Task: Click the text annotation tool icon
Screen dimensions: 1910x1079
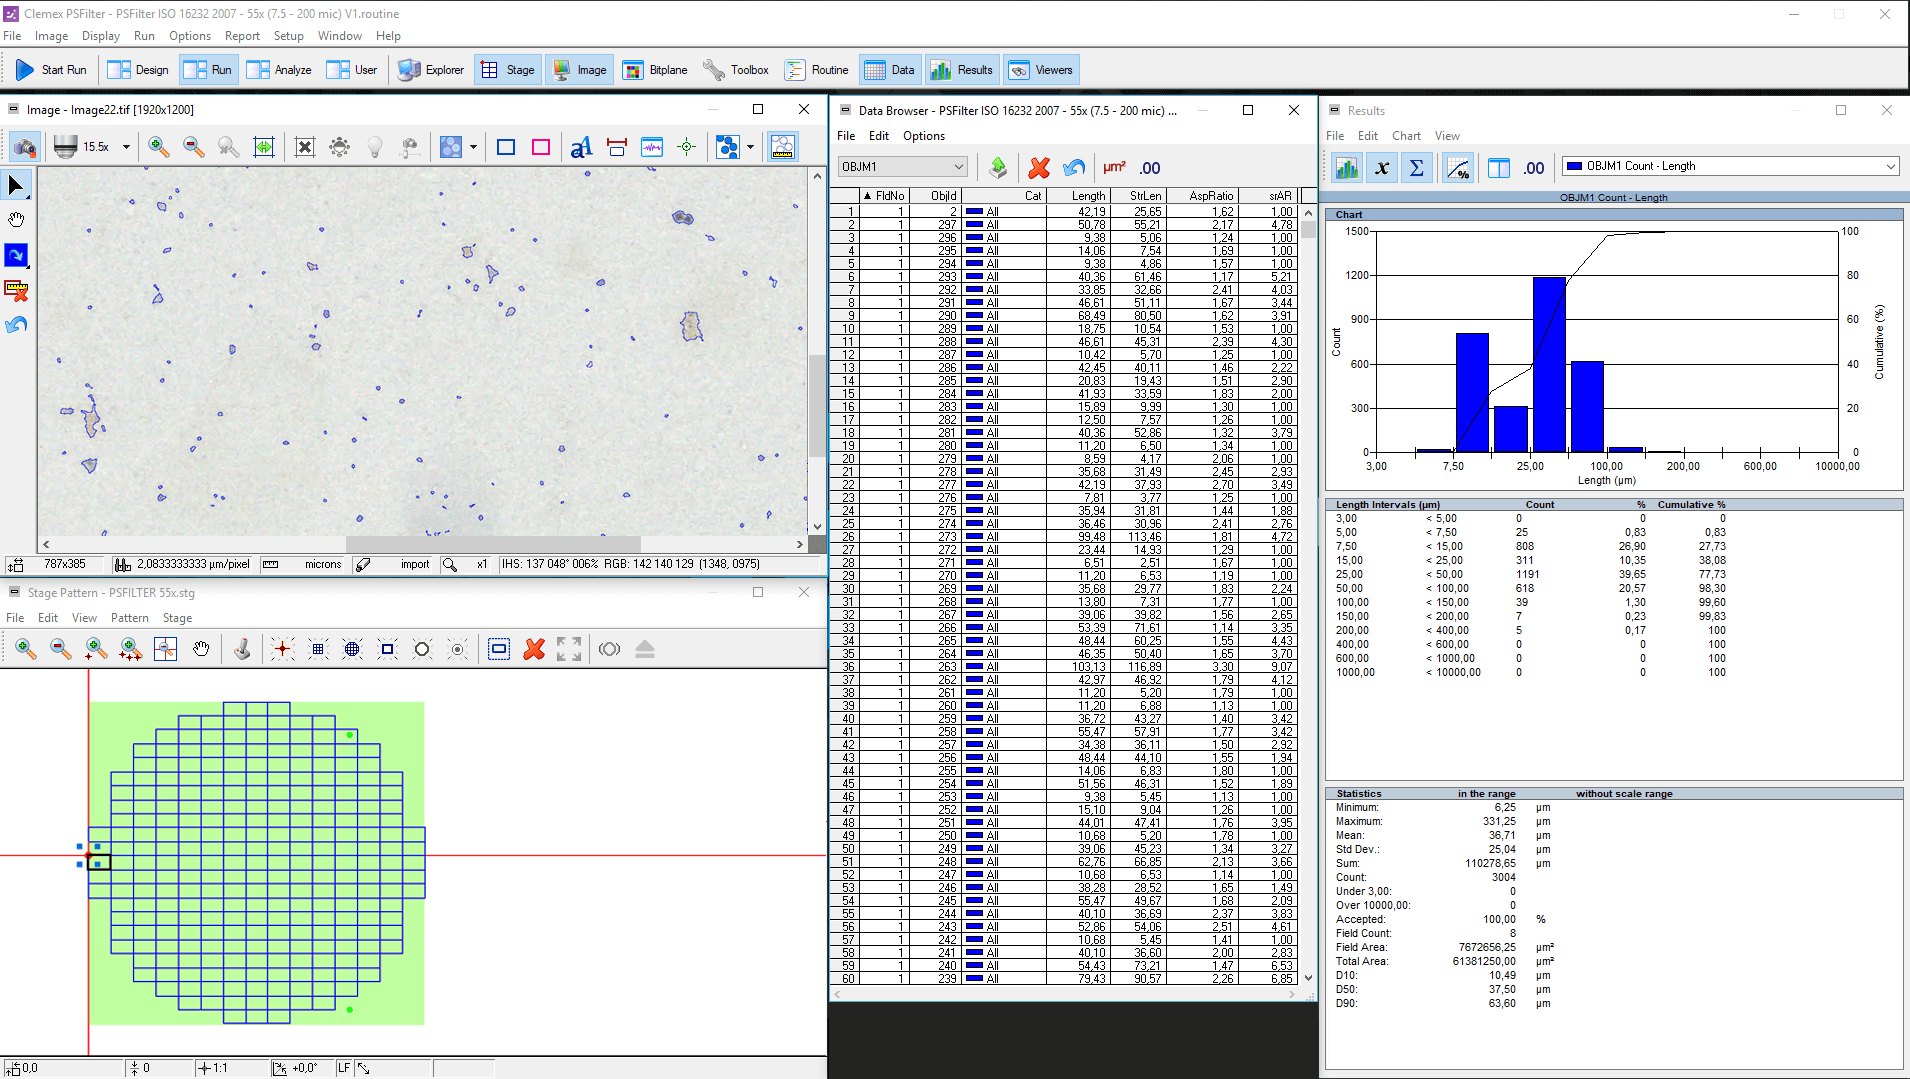Action: click(x=580, y=148)
